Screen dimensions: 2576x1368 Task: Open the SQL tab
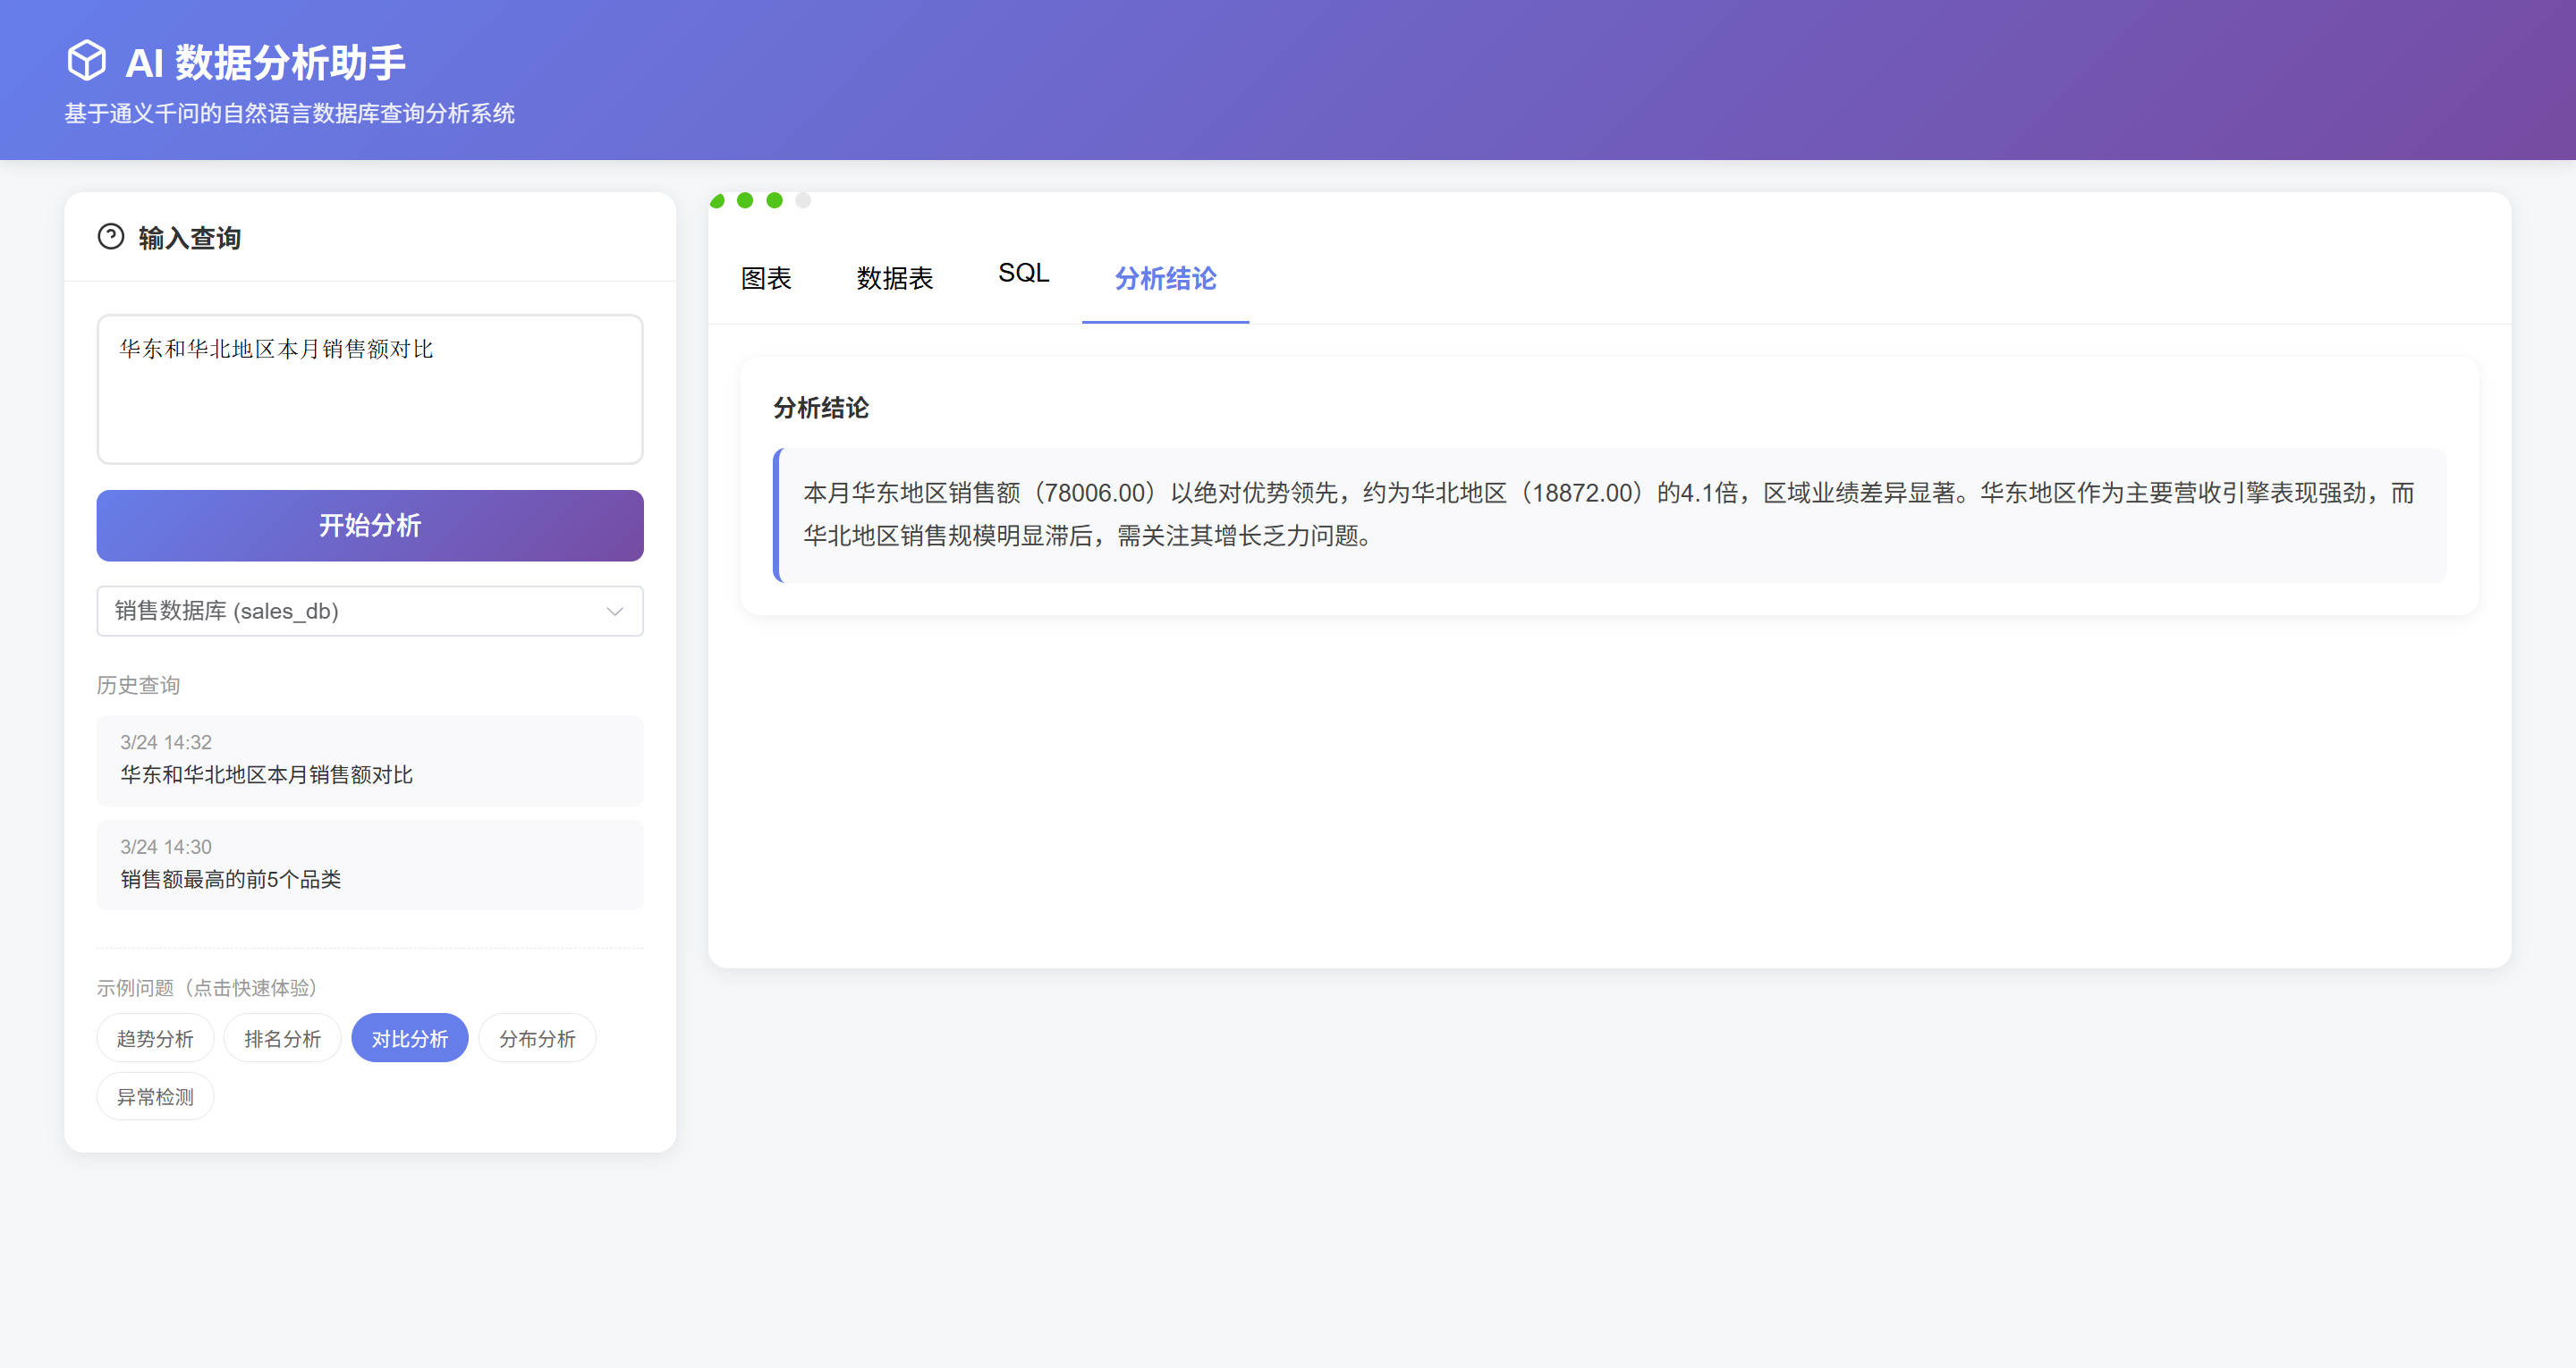pos(1023,274)
